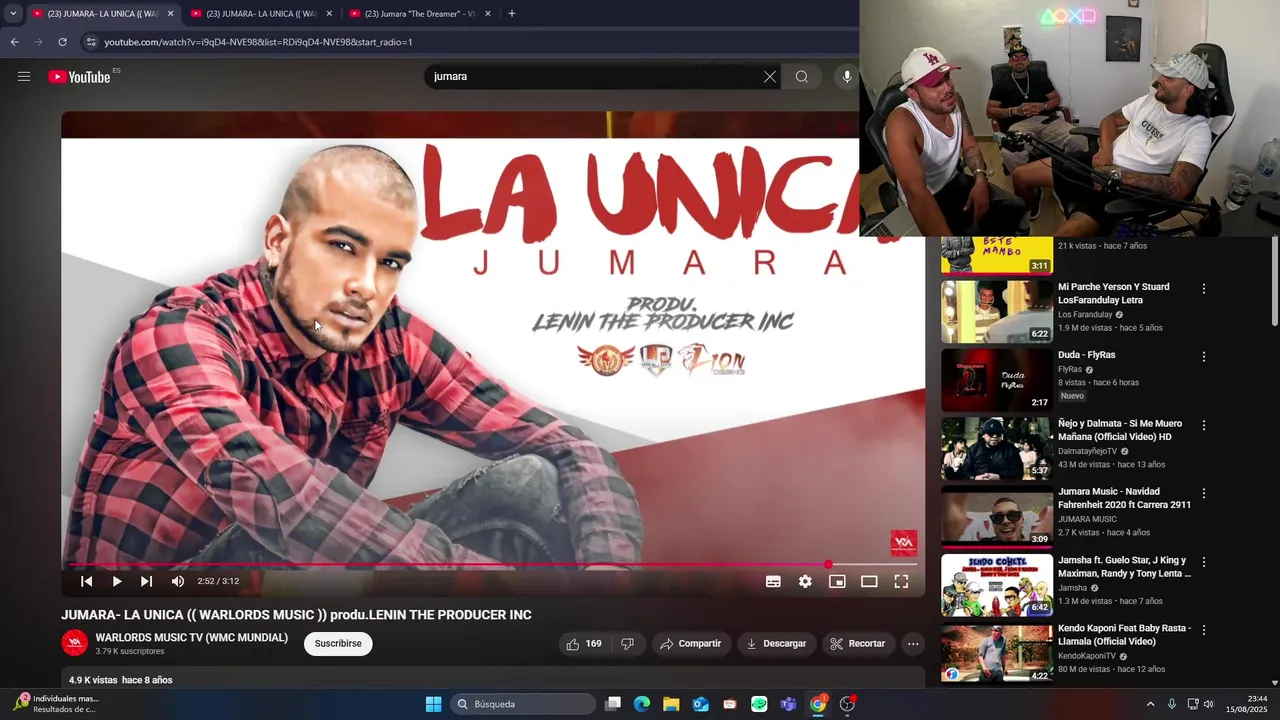This screenshot has height=720, width=1280.
Task: Close the Jumara The Dreamer tab
Action: tap(488, 14)
